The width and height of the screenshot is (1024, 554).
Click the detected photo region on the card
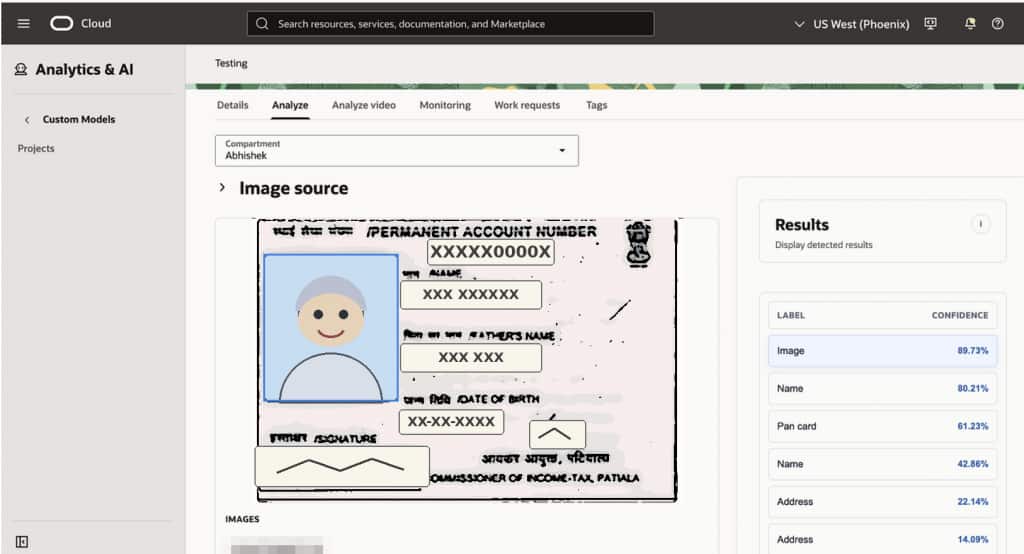coord(331,328)
